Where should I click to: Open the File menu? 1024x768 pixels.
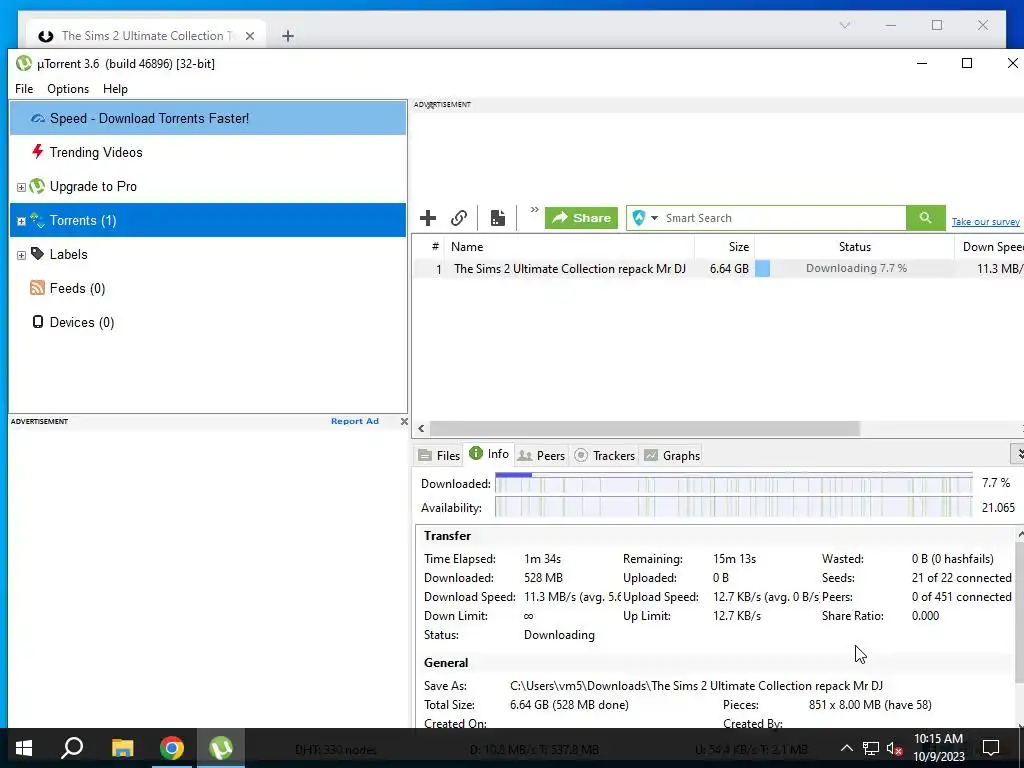point(24,89)
